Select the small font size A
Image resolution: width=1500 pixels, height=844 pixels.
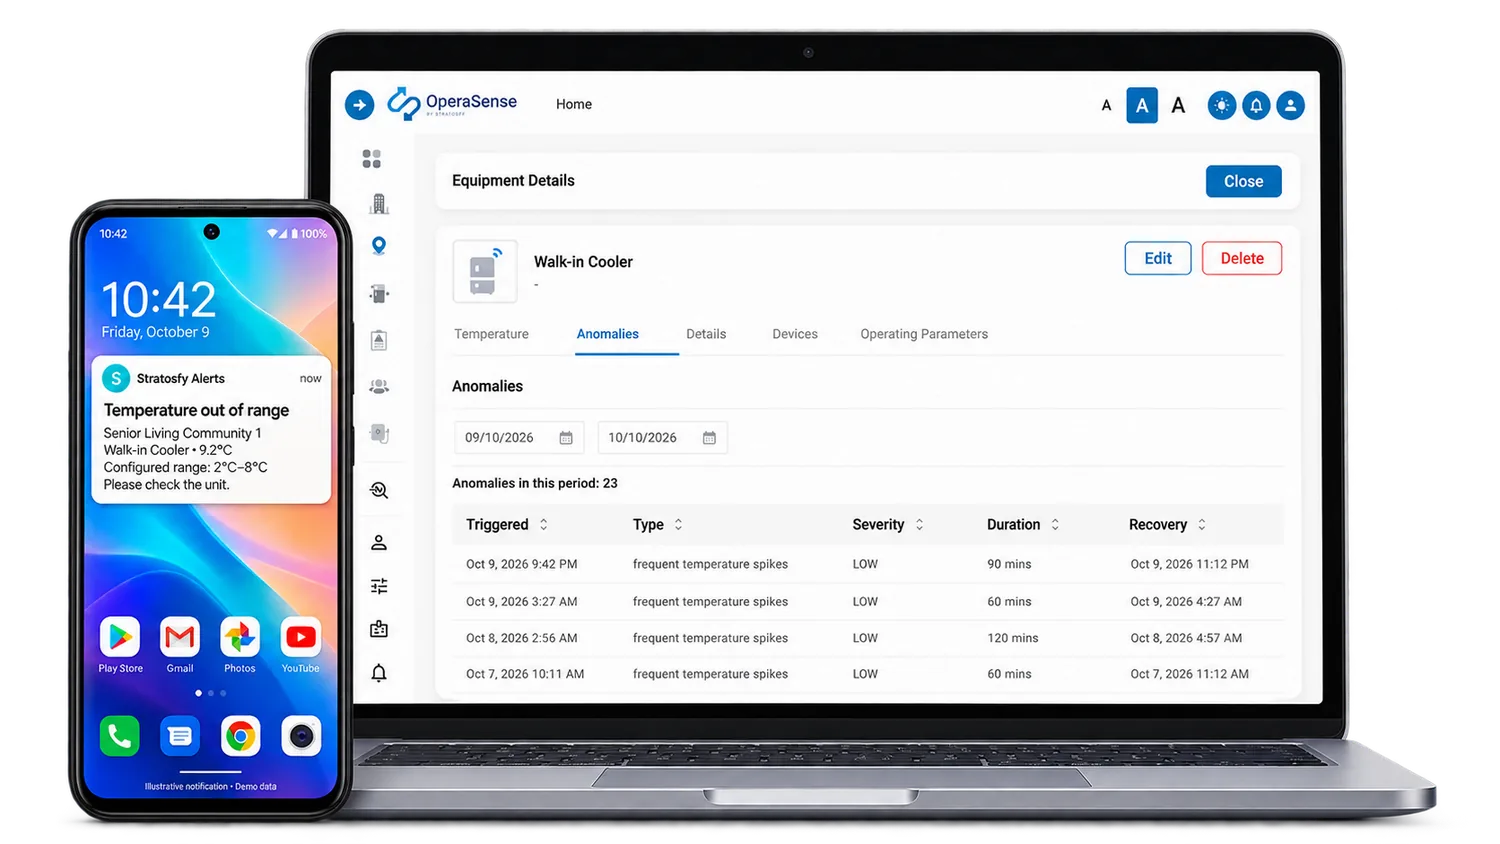[1106, 105]
